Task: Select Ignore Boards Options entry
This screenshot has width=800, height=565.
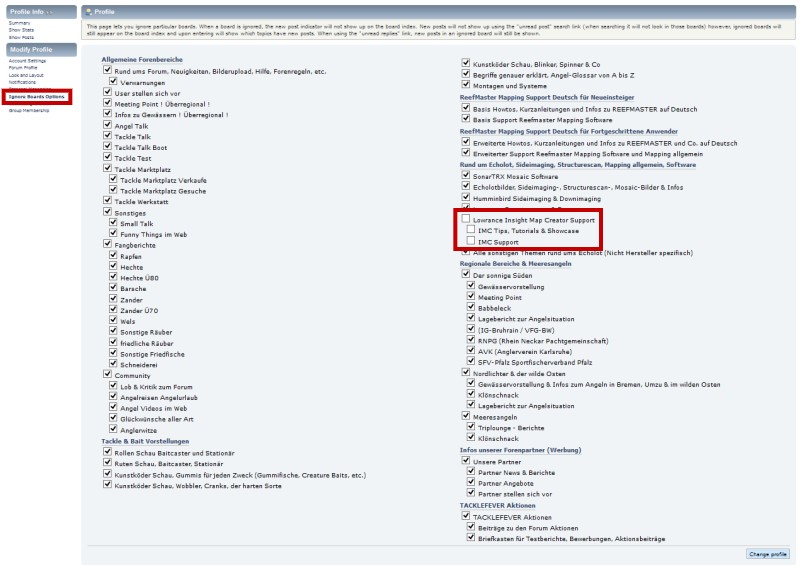Action: pyautogui.click(x=36, y=96)
